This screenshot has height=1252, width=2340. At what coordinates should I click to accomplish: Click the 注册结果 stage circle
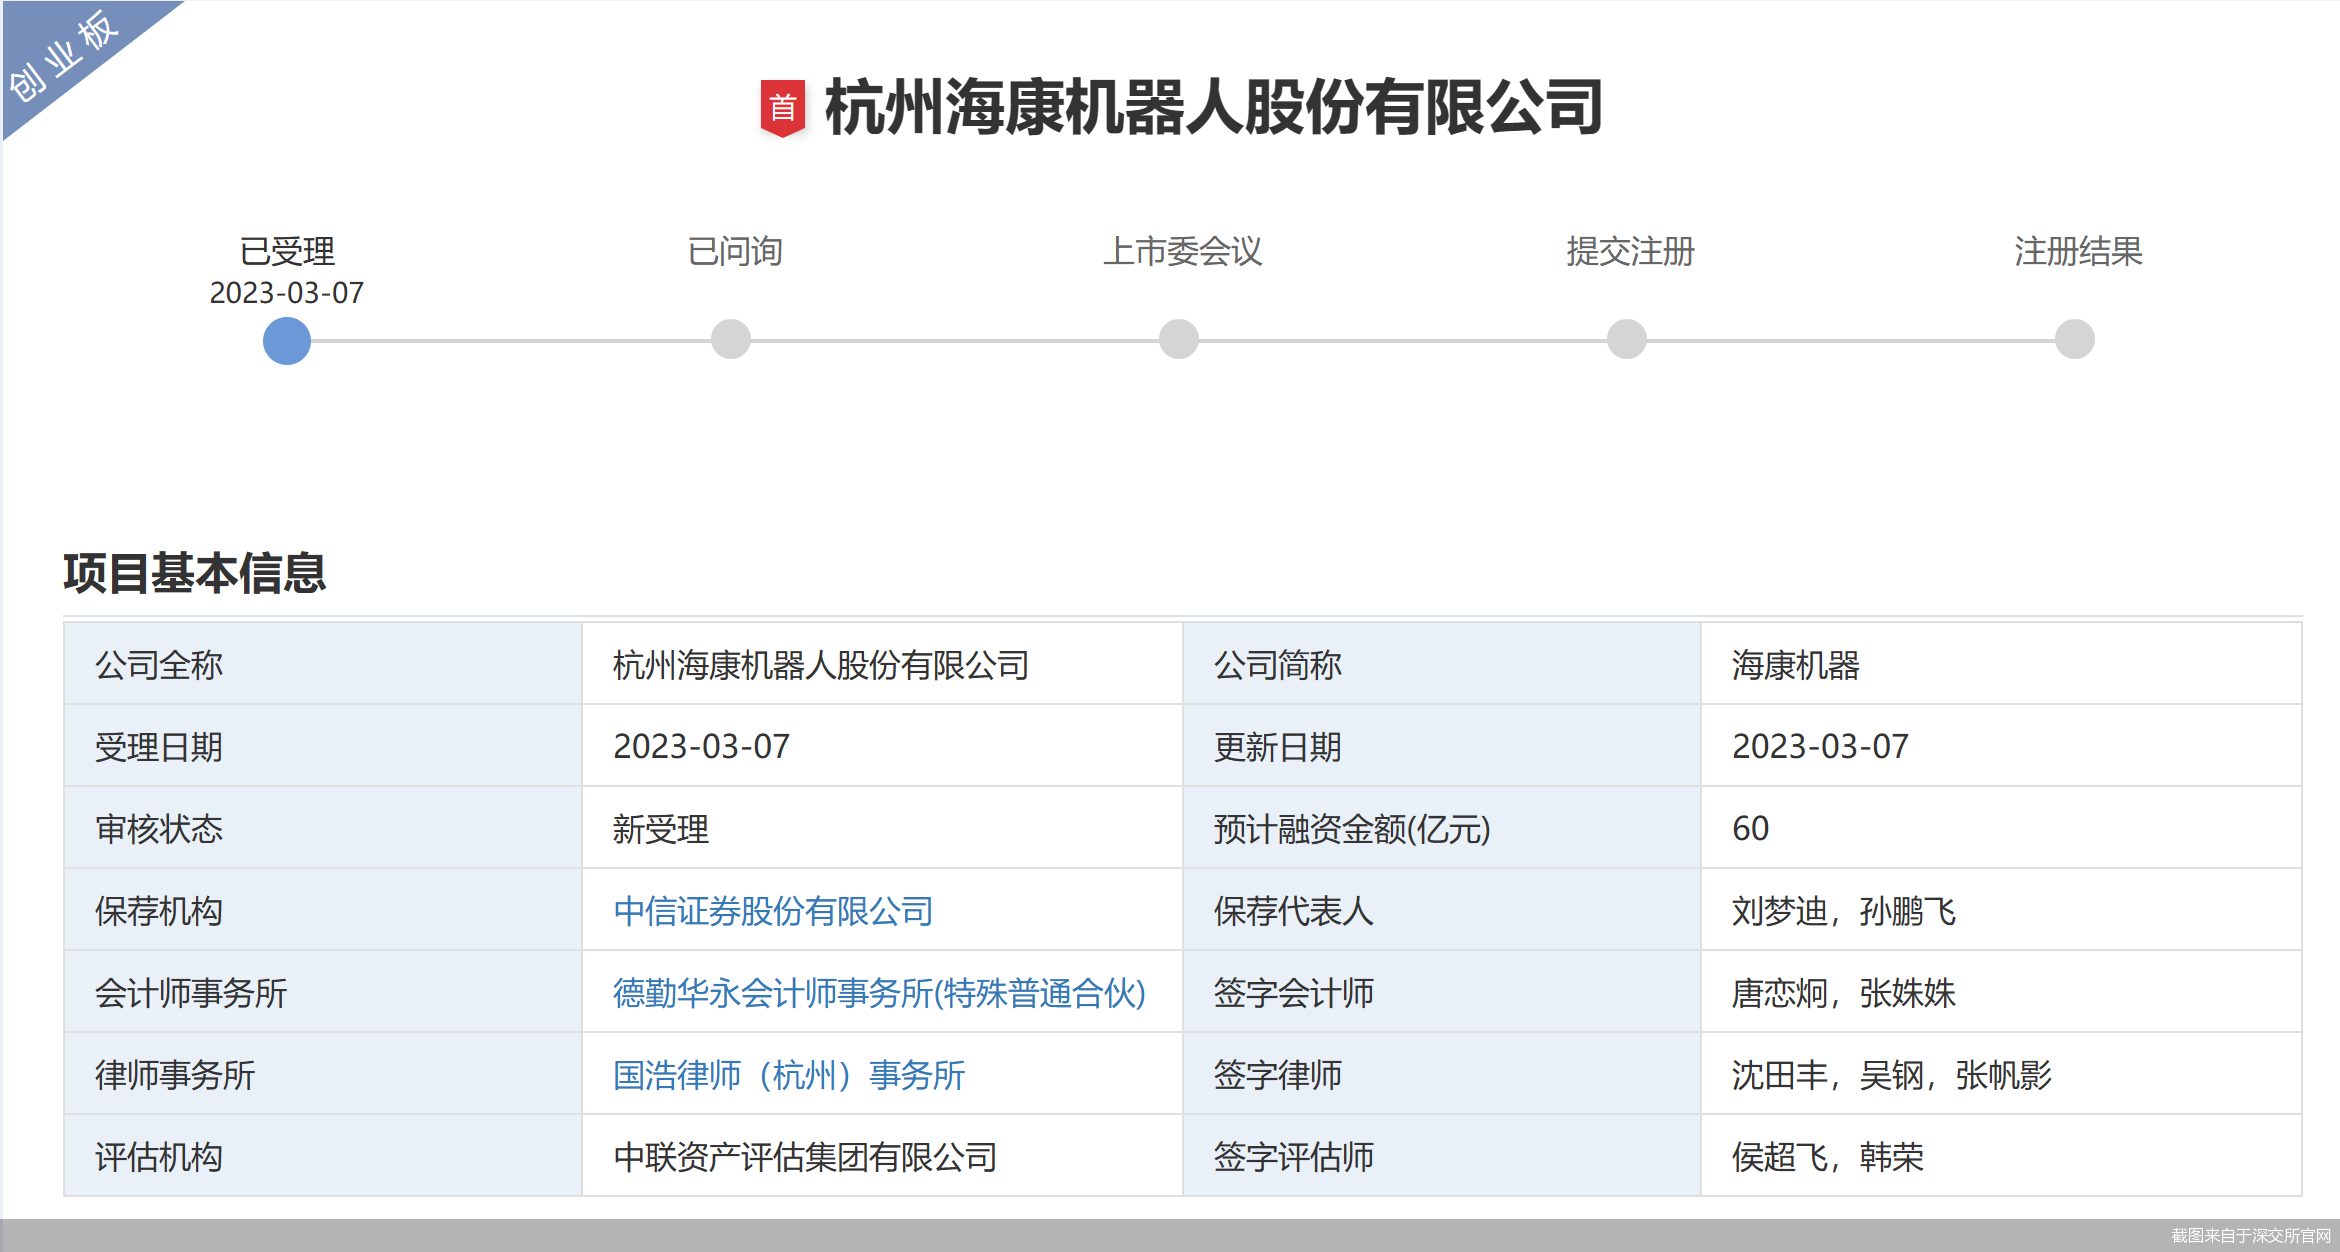click(x=2075, y=339)
